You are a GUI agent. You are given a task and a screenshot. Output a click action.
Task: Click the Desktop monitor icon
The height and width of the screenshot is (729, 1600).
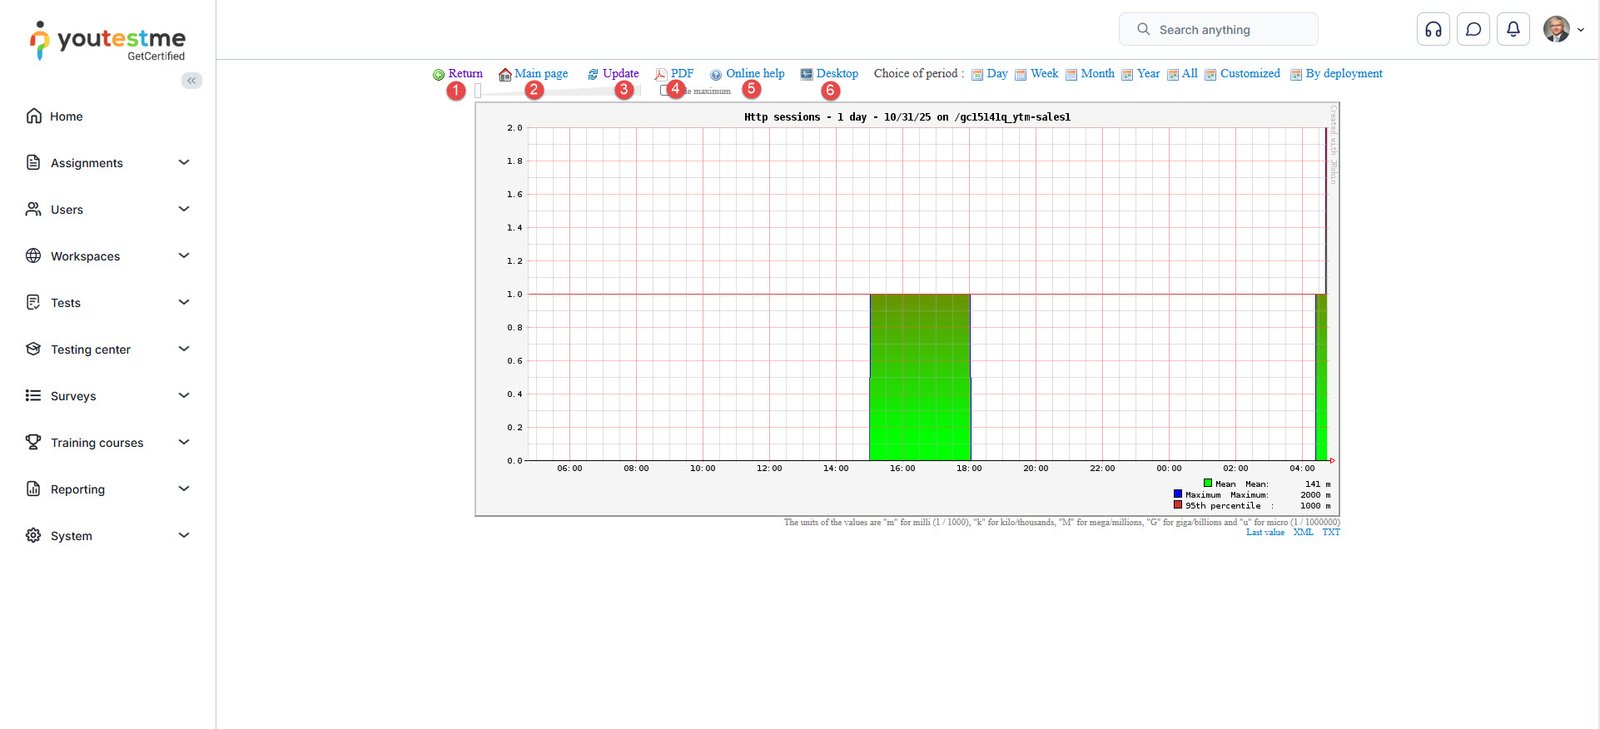tap(806, 75)
